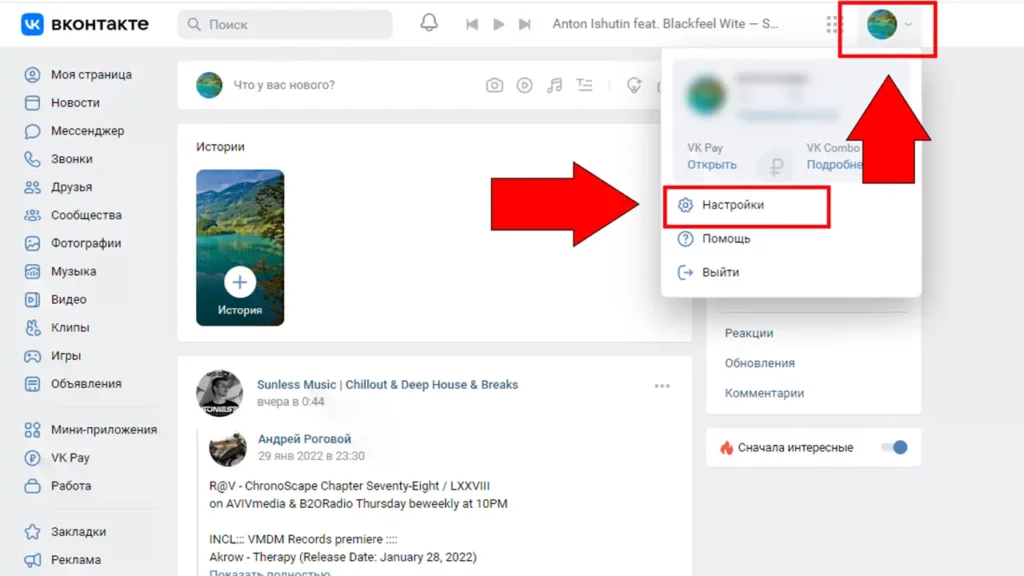Open Sunless Music community link

point(387,384)
